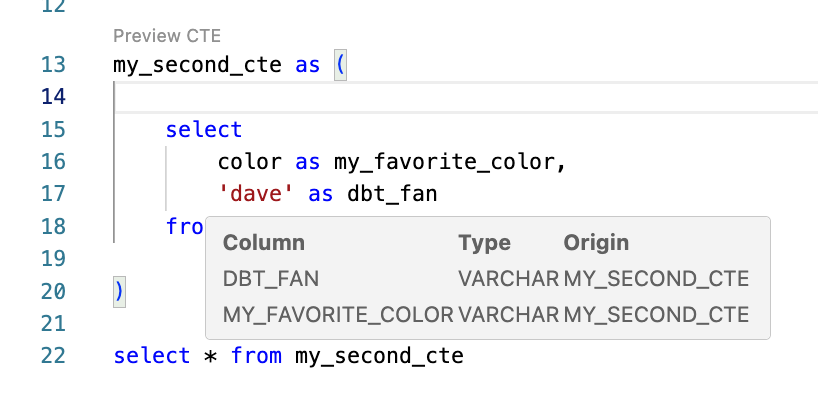Click line number 20 in the gutter
Screen dimensions: 818x406
coord(53,291)
